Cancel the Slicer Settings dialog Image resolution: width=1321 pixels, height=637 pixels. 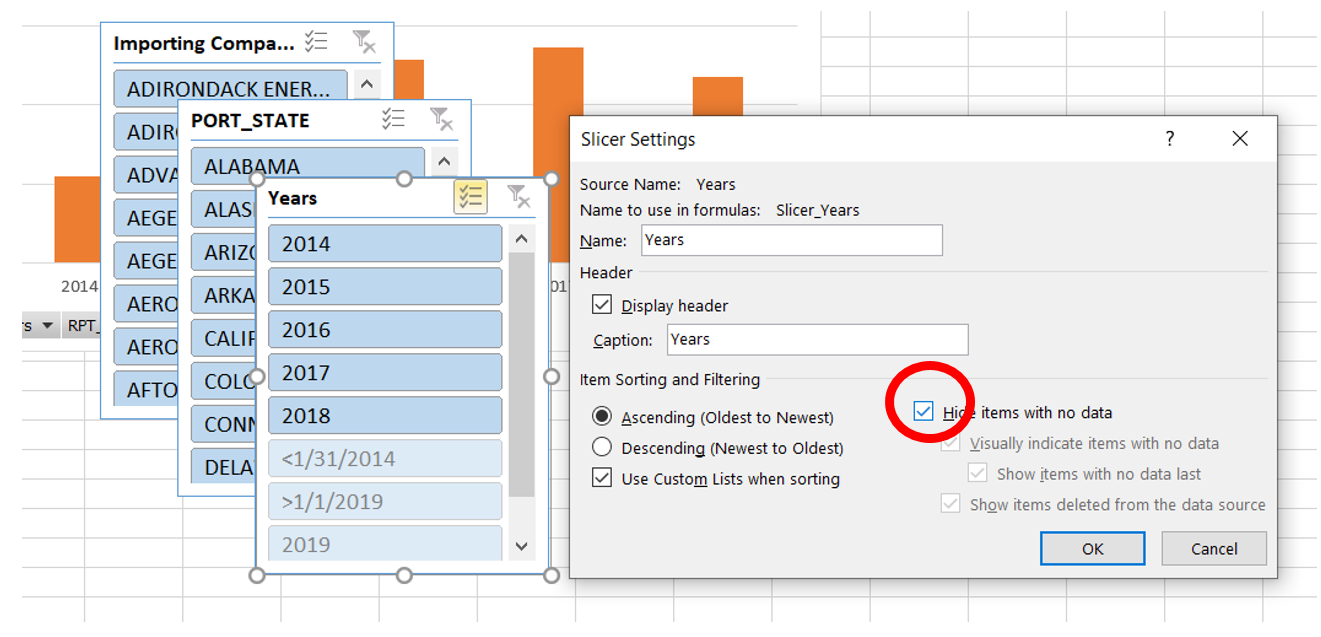[x=1214, y=548]
